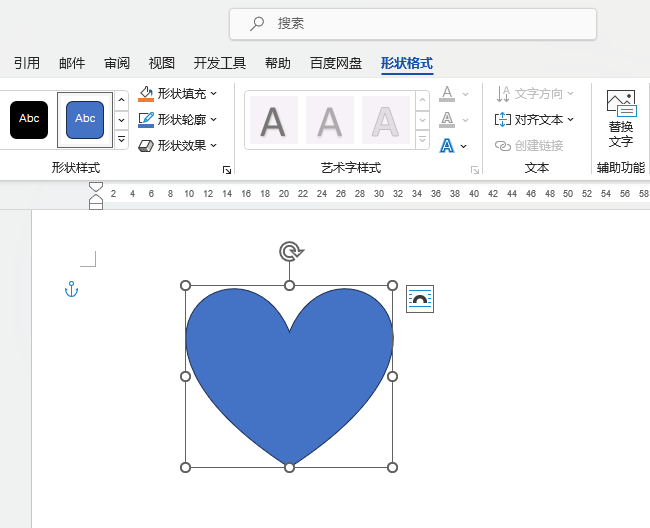Click the top-left sizing handle
650x528 pixels.
185,286
